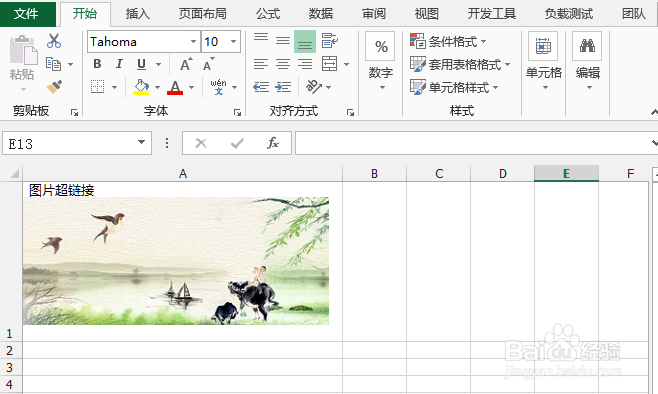Switch to Load Test (负载测试) tab
658x394 pixels.
tap(569, 14)
